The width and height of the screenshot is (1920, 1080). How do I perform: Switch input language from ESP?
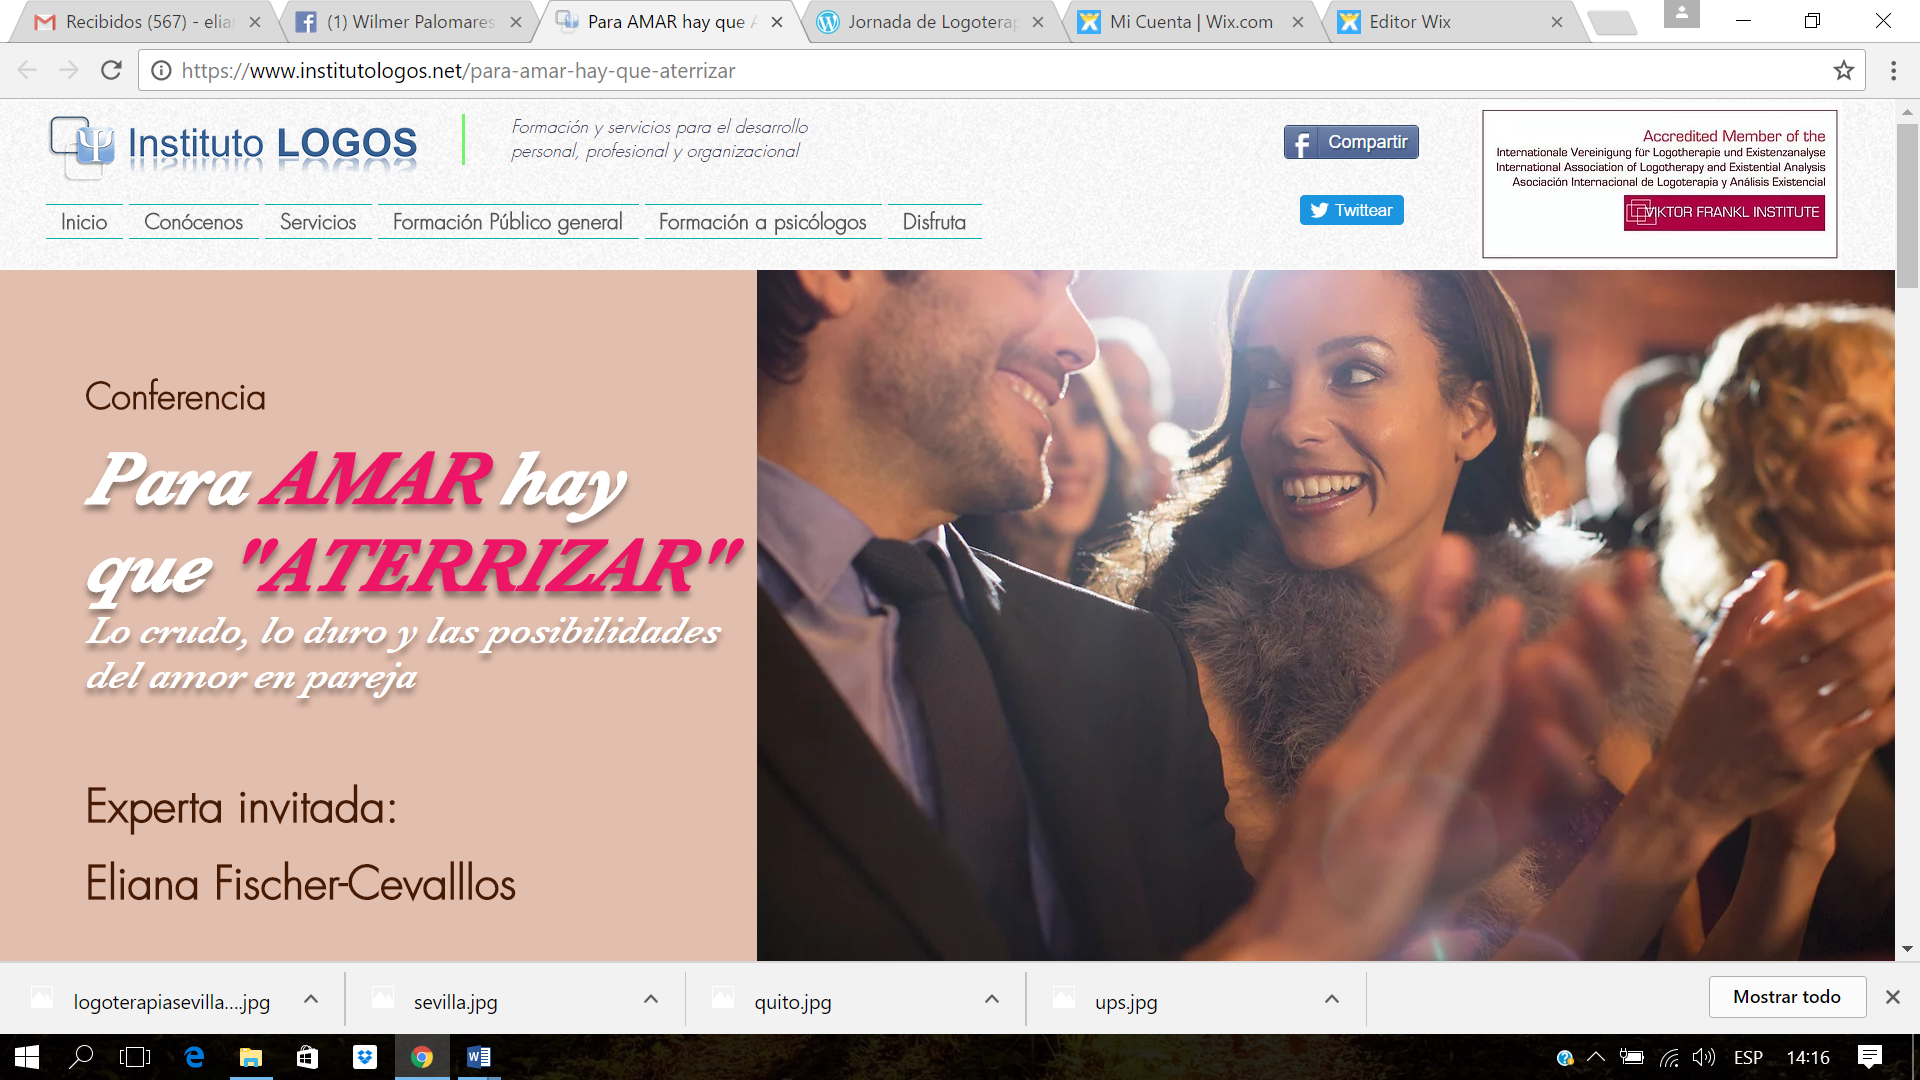pos(1748,1057)
